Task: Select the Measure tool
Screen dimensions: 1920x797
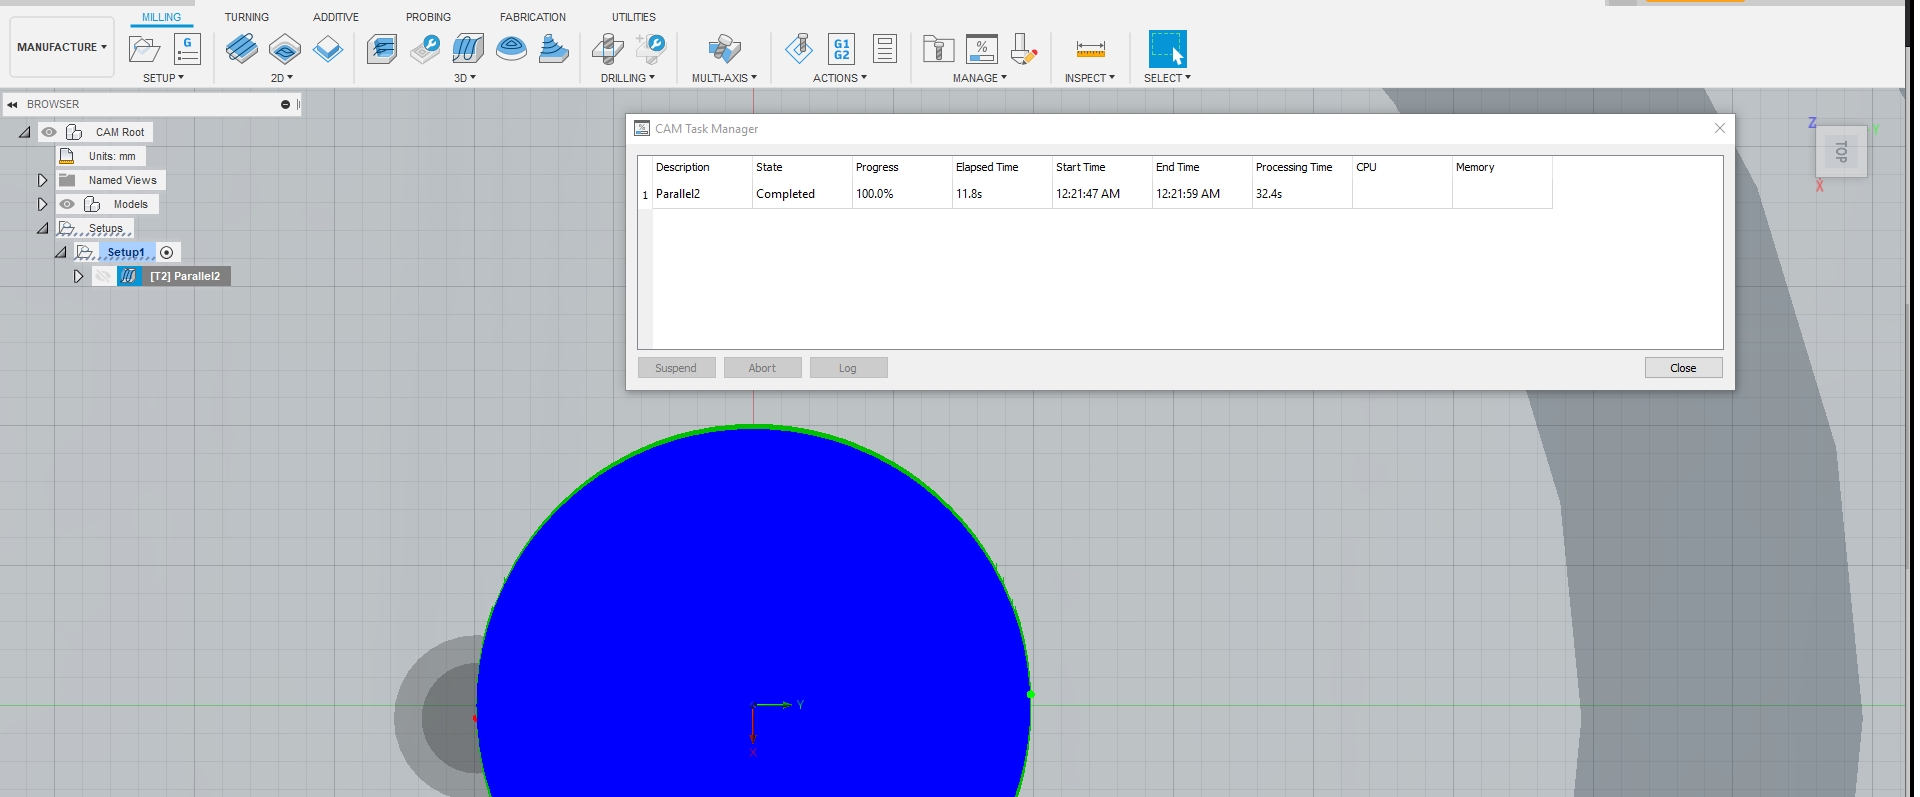Action: coord(1090,49)
